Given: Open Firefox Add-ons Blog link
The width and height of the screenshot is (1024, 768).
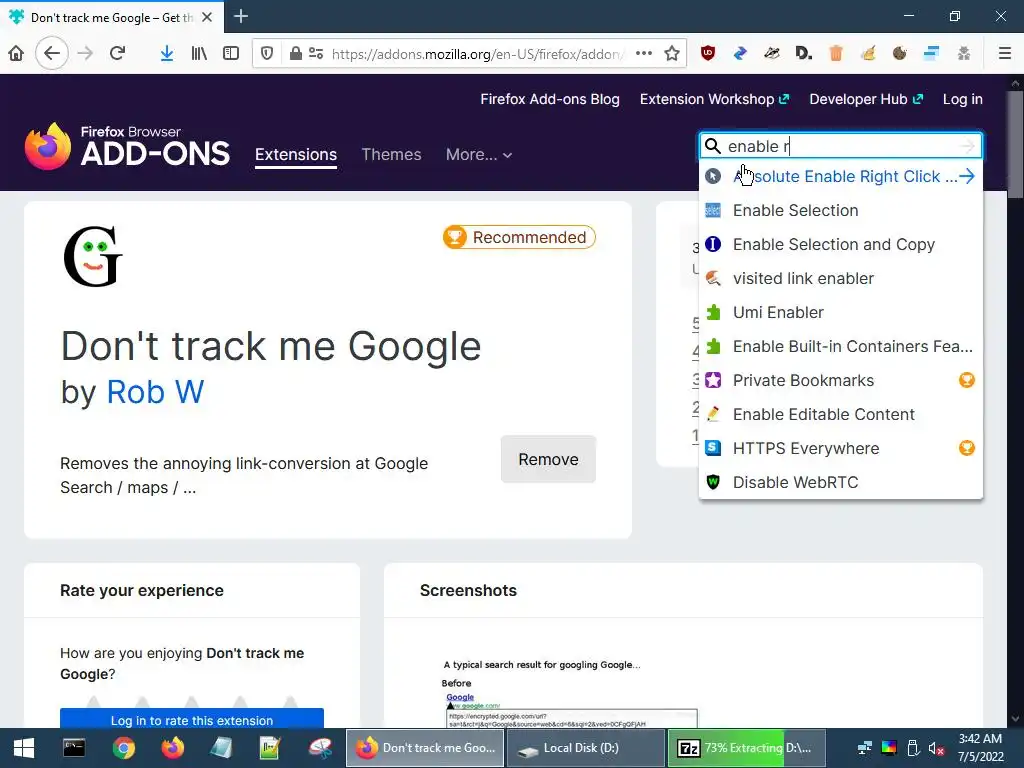Looking at the screenshot, I should tap(550, 99).
